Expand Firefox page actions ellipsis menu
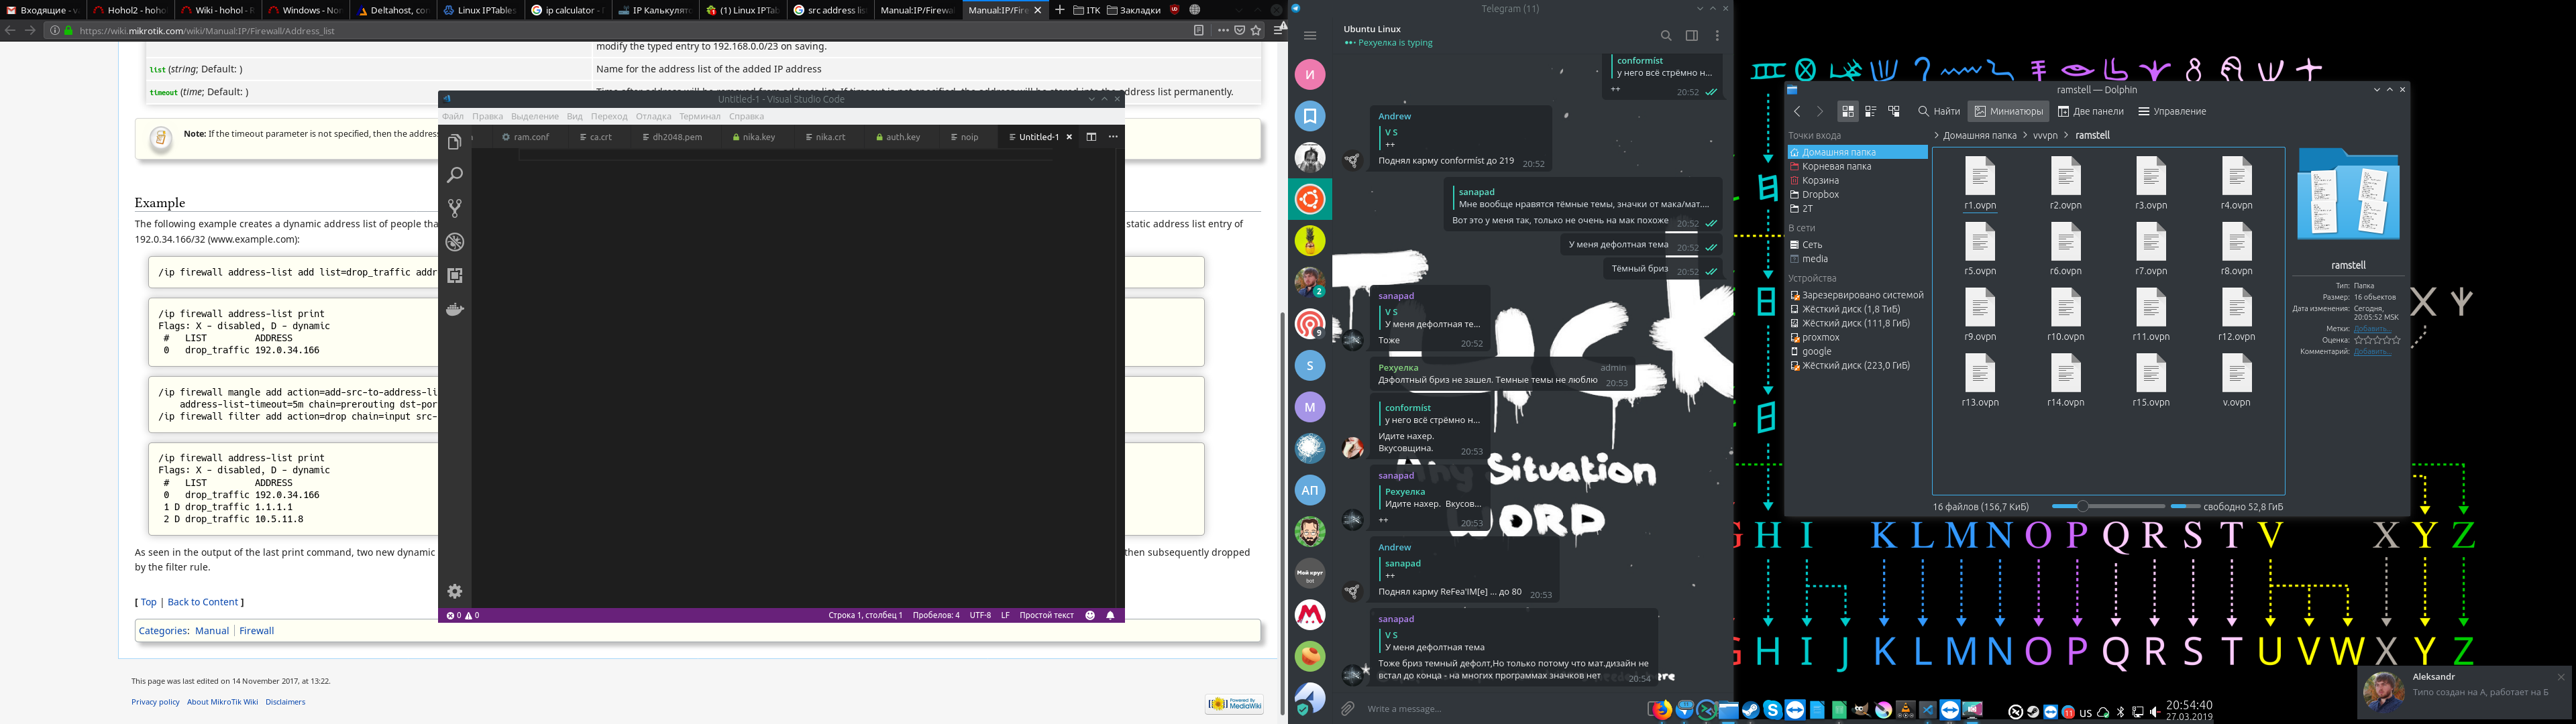Viewport: 2576px width, 724px height. pos(1224,30)
